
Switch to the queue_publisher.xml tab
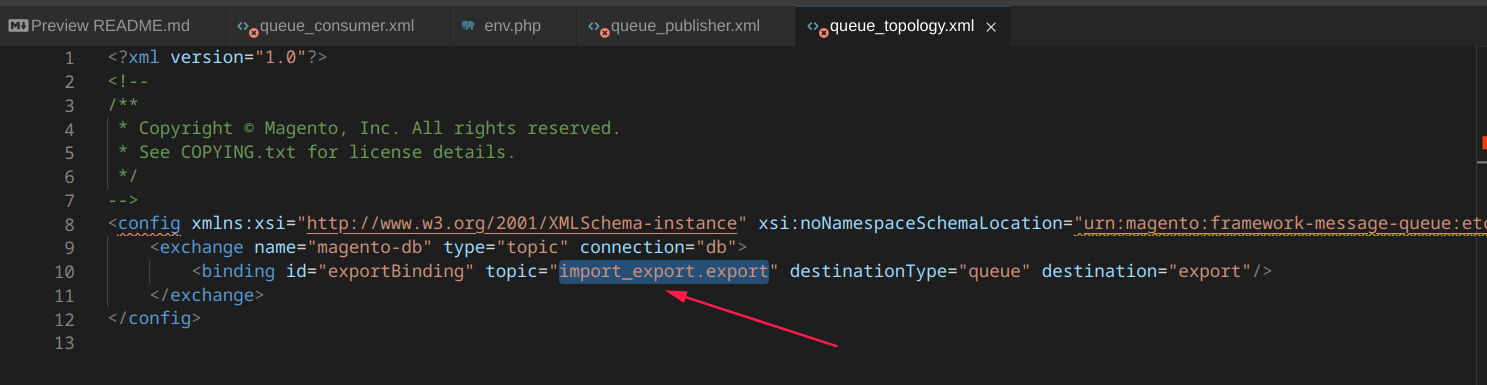(685, 26)
